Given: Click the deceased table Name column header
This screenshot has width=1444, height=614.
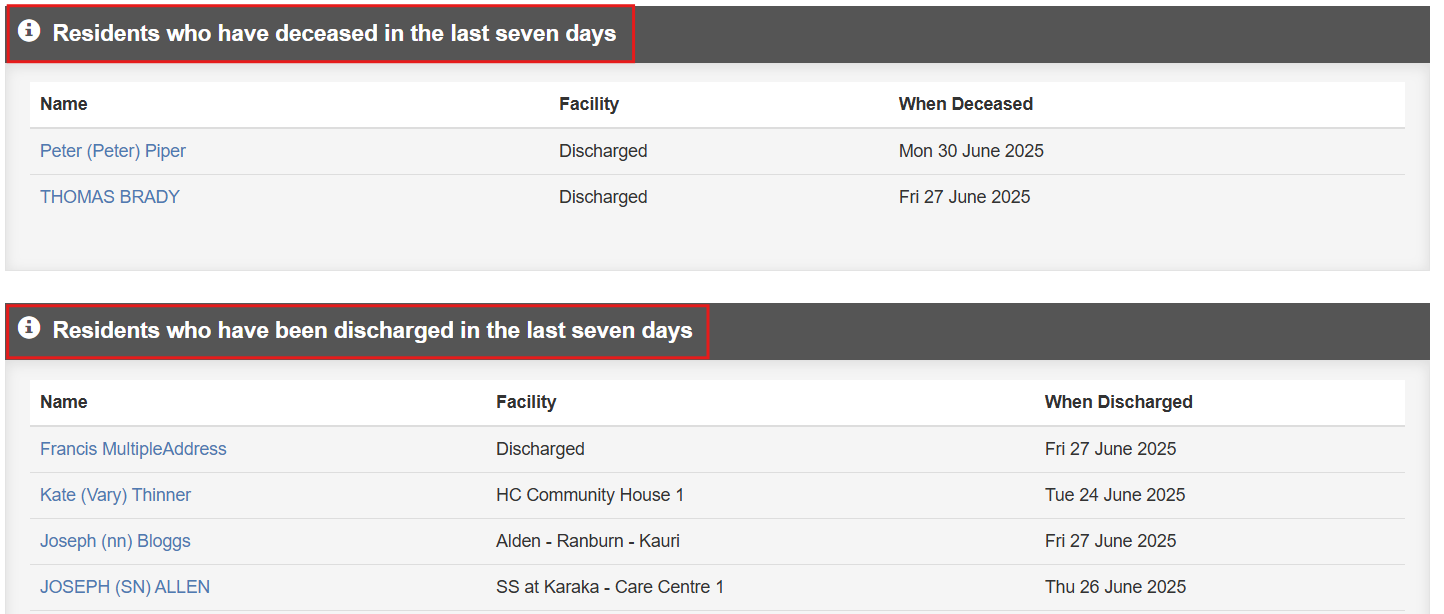Looking at the screenshot, I should click(64, 104).
